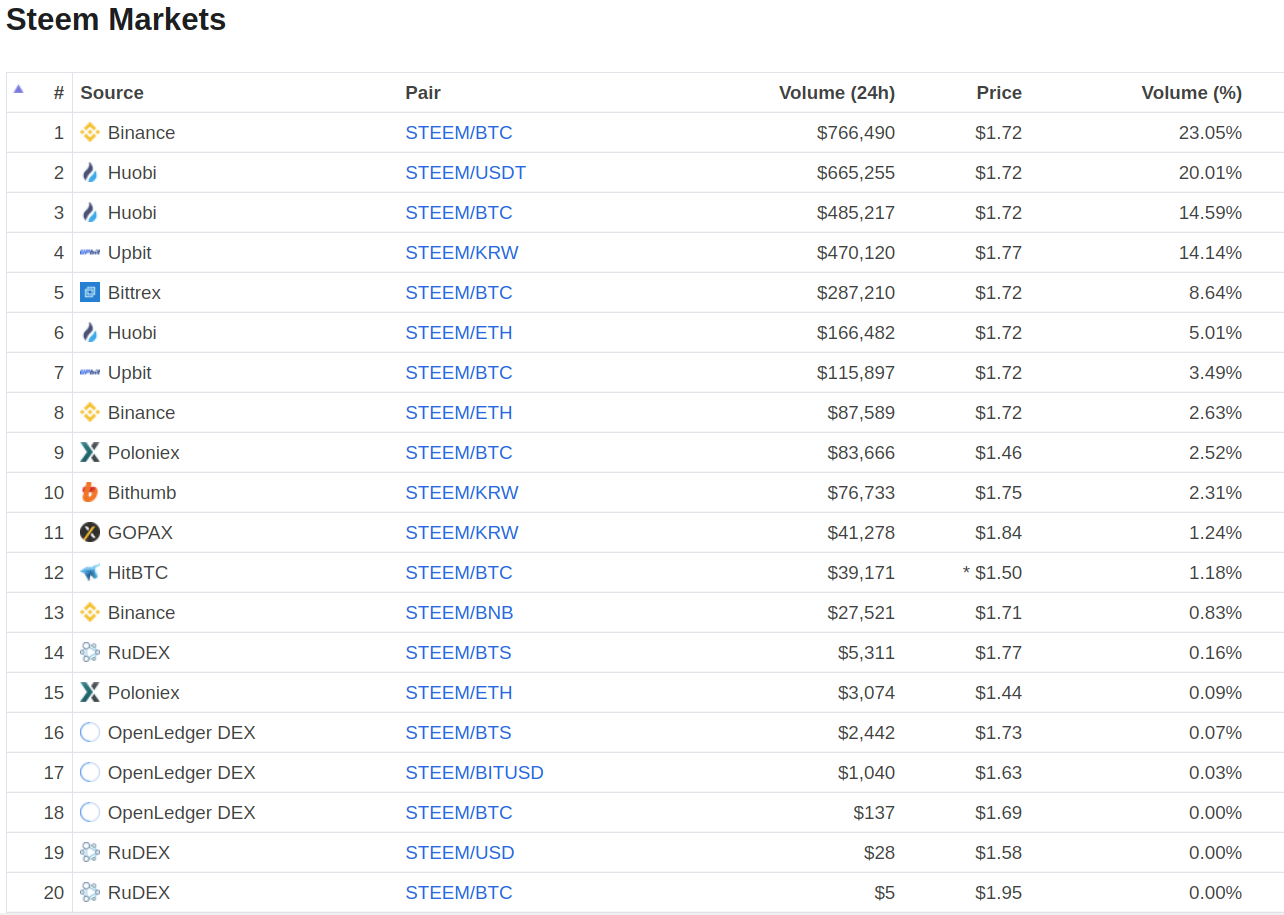Click the Bittrex logo in row 5
This screenshot has height=915, width=1284.
coord(90,292)
